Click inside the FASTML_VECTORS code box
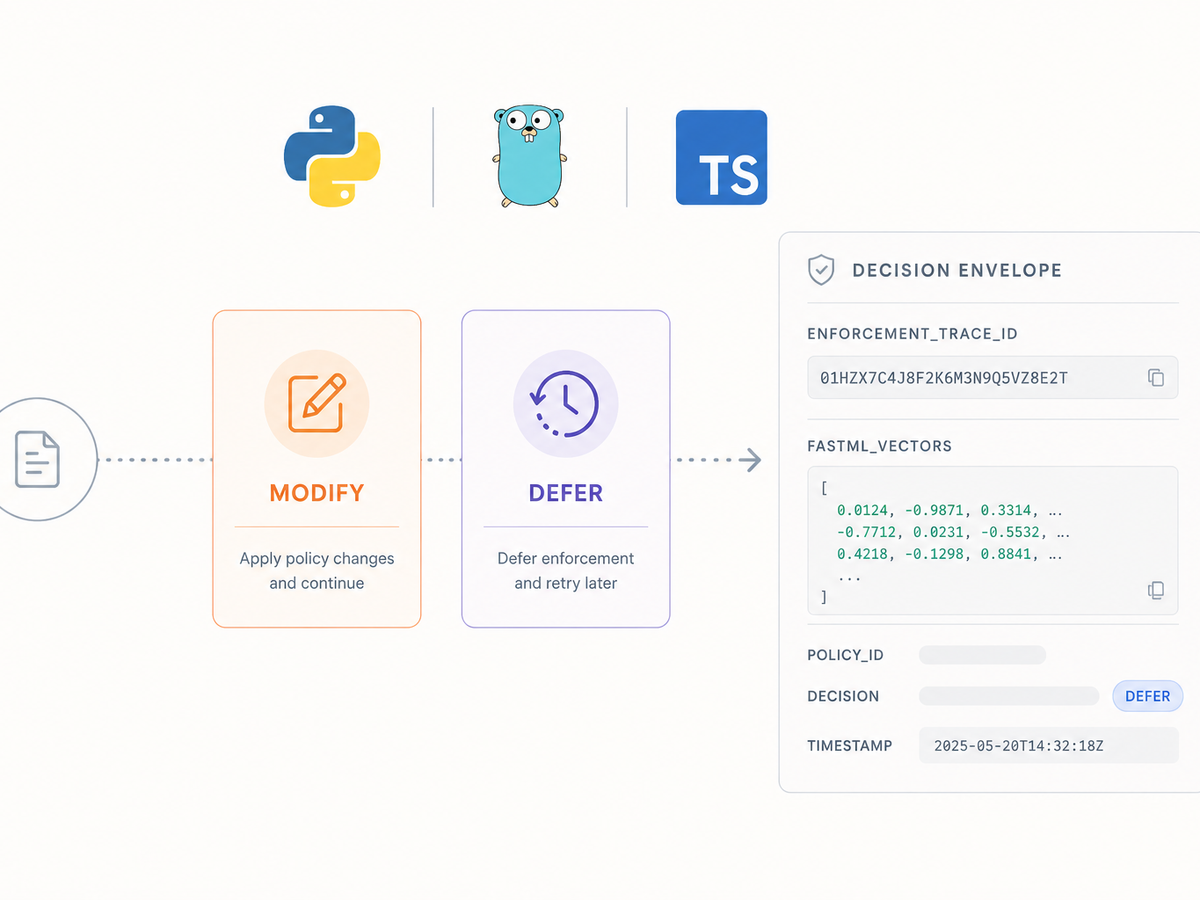Image resolution: width=1200 pixels, height=900 pixels. (993, 541)
